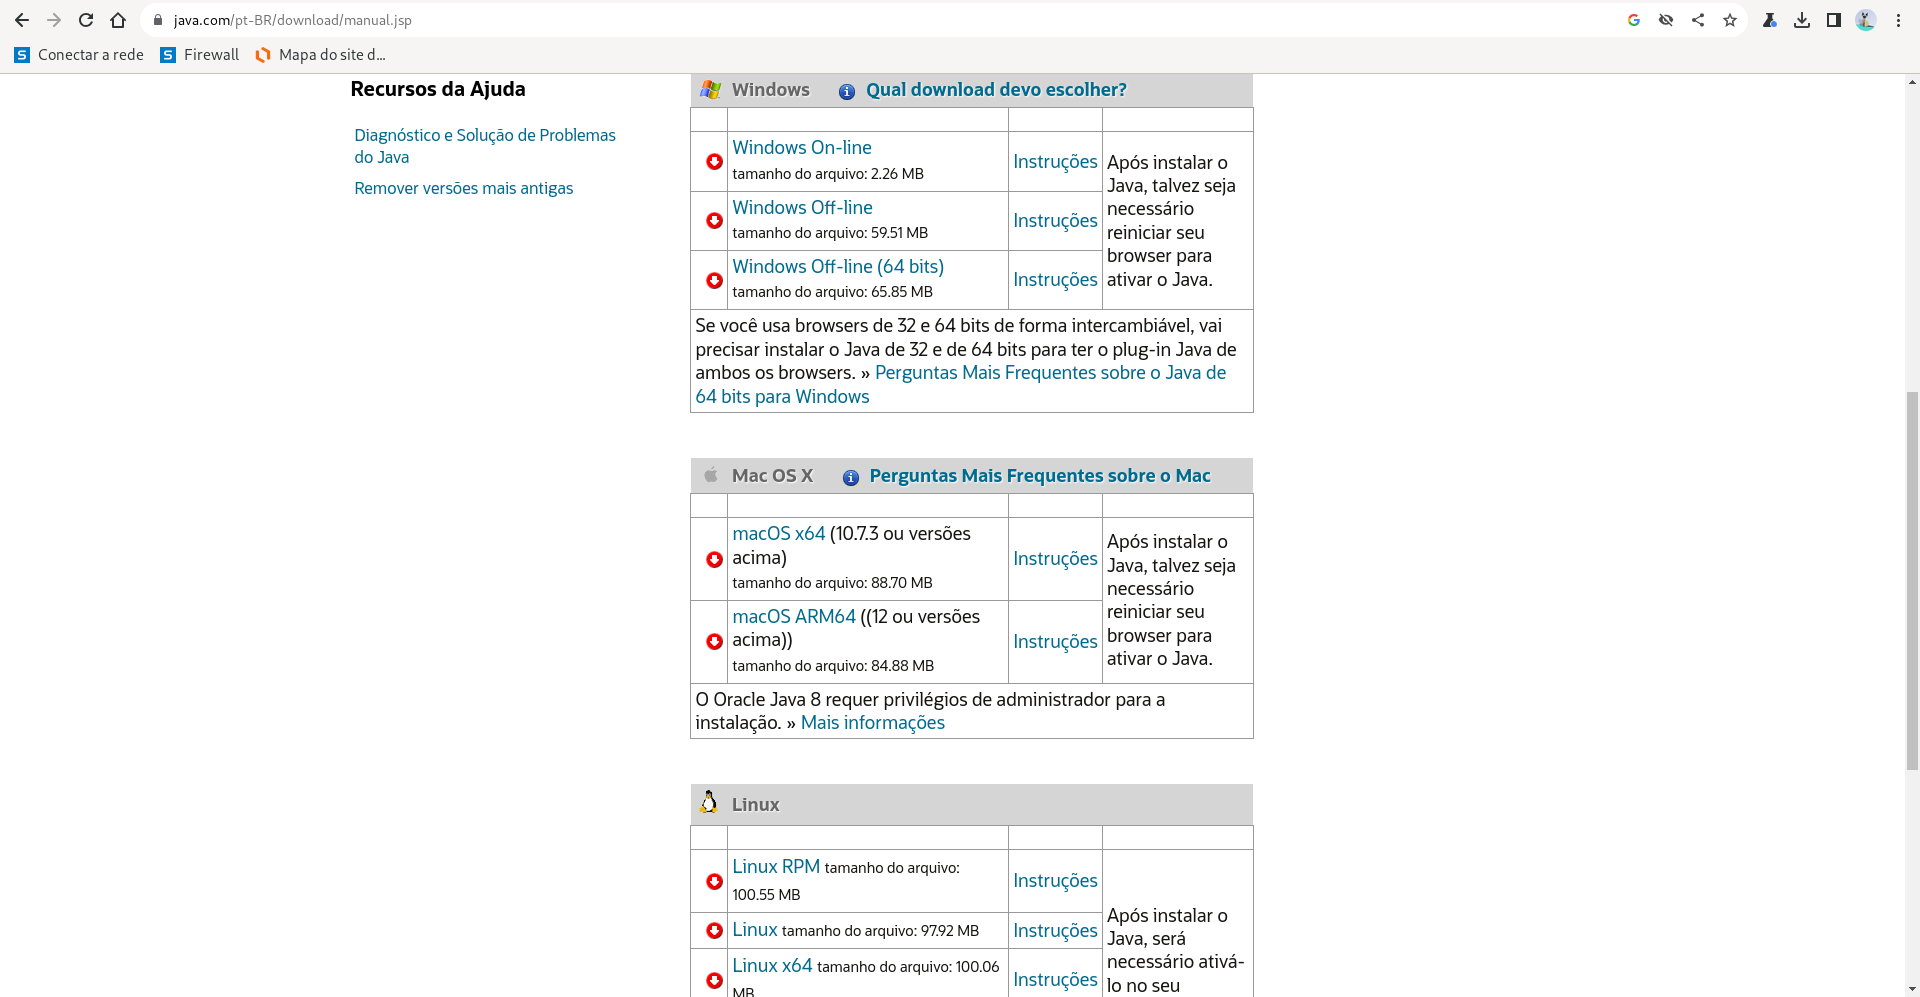Click the page vertical scrollbar thumb

[x=1912, y=580]
